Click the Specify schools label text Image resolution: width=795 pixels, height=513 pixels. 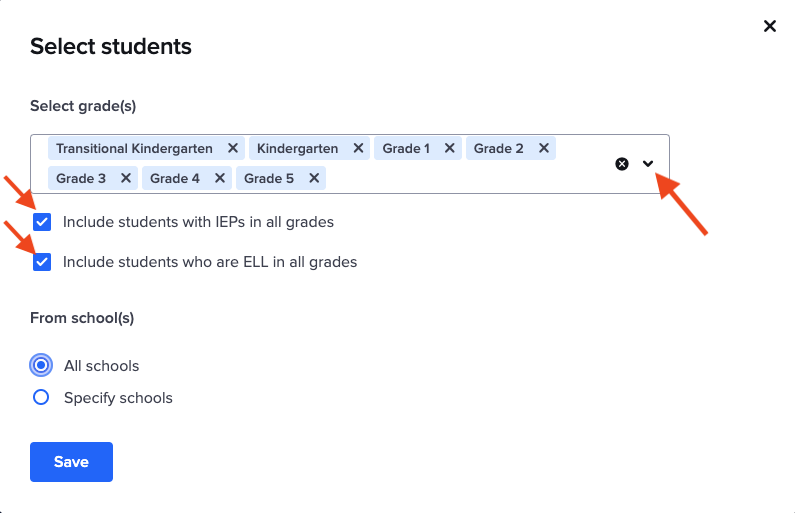(118, 398)
